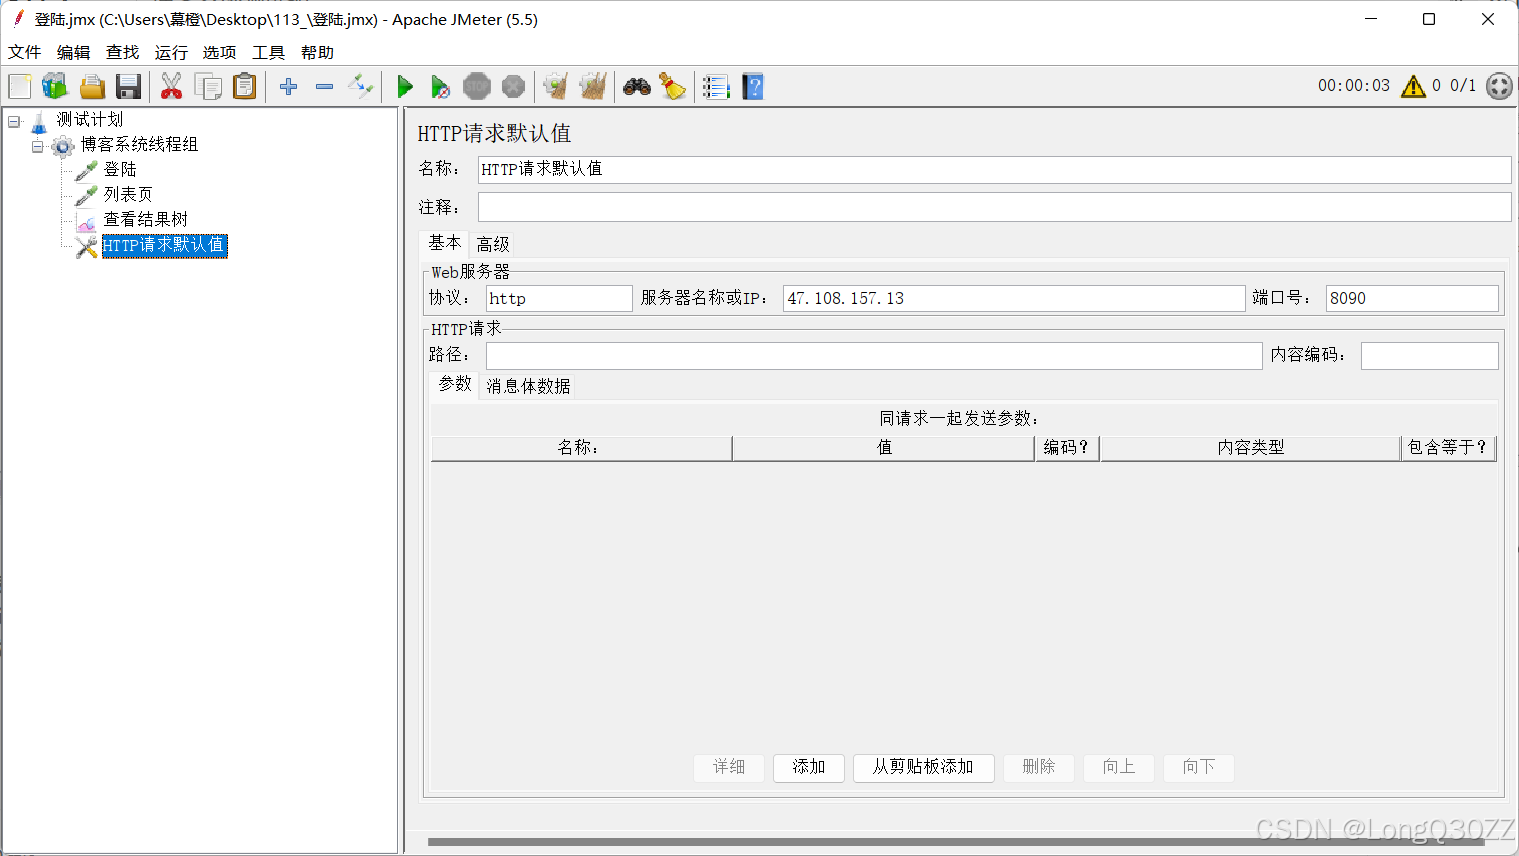The width and height of the screenshot is (1519, 856).
Task: Click the Copy icon in toolbar
Action: 208,87
